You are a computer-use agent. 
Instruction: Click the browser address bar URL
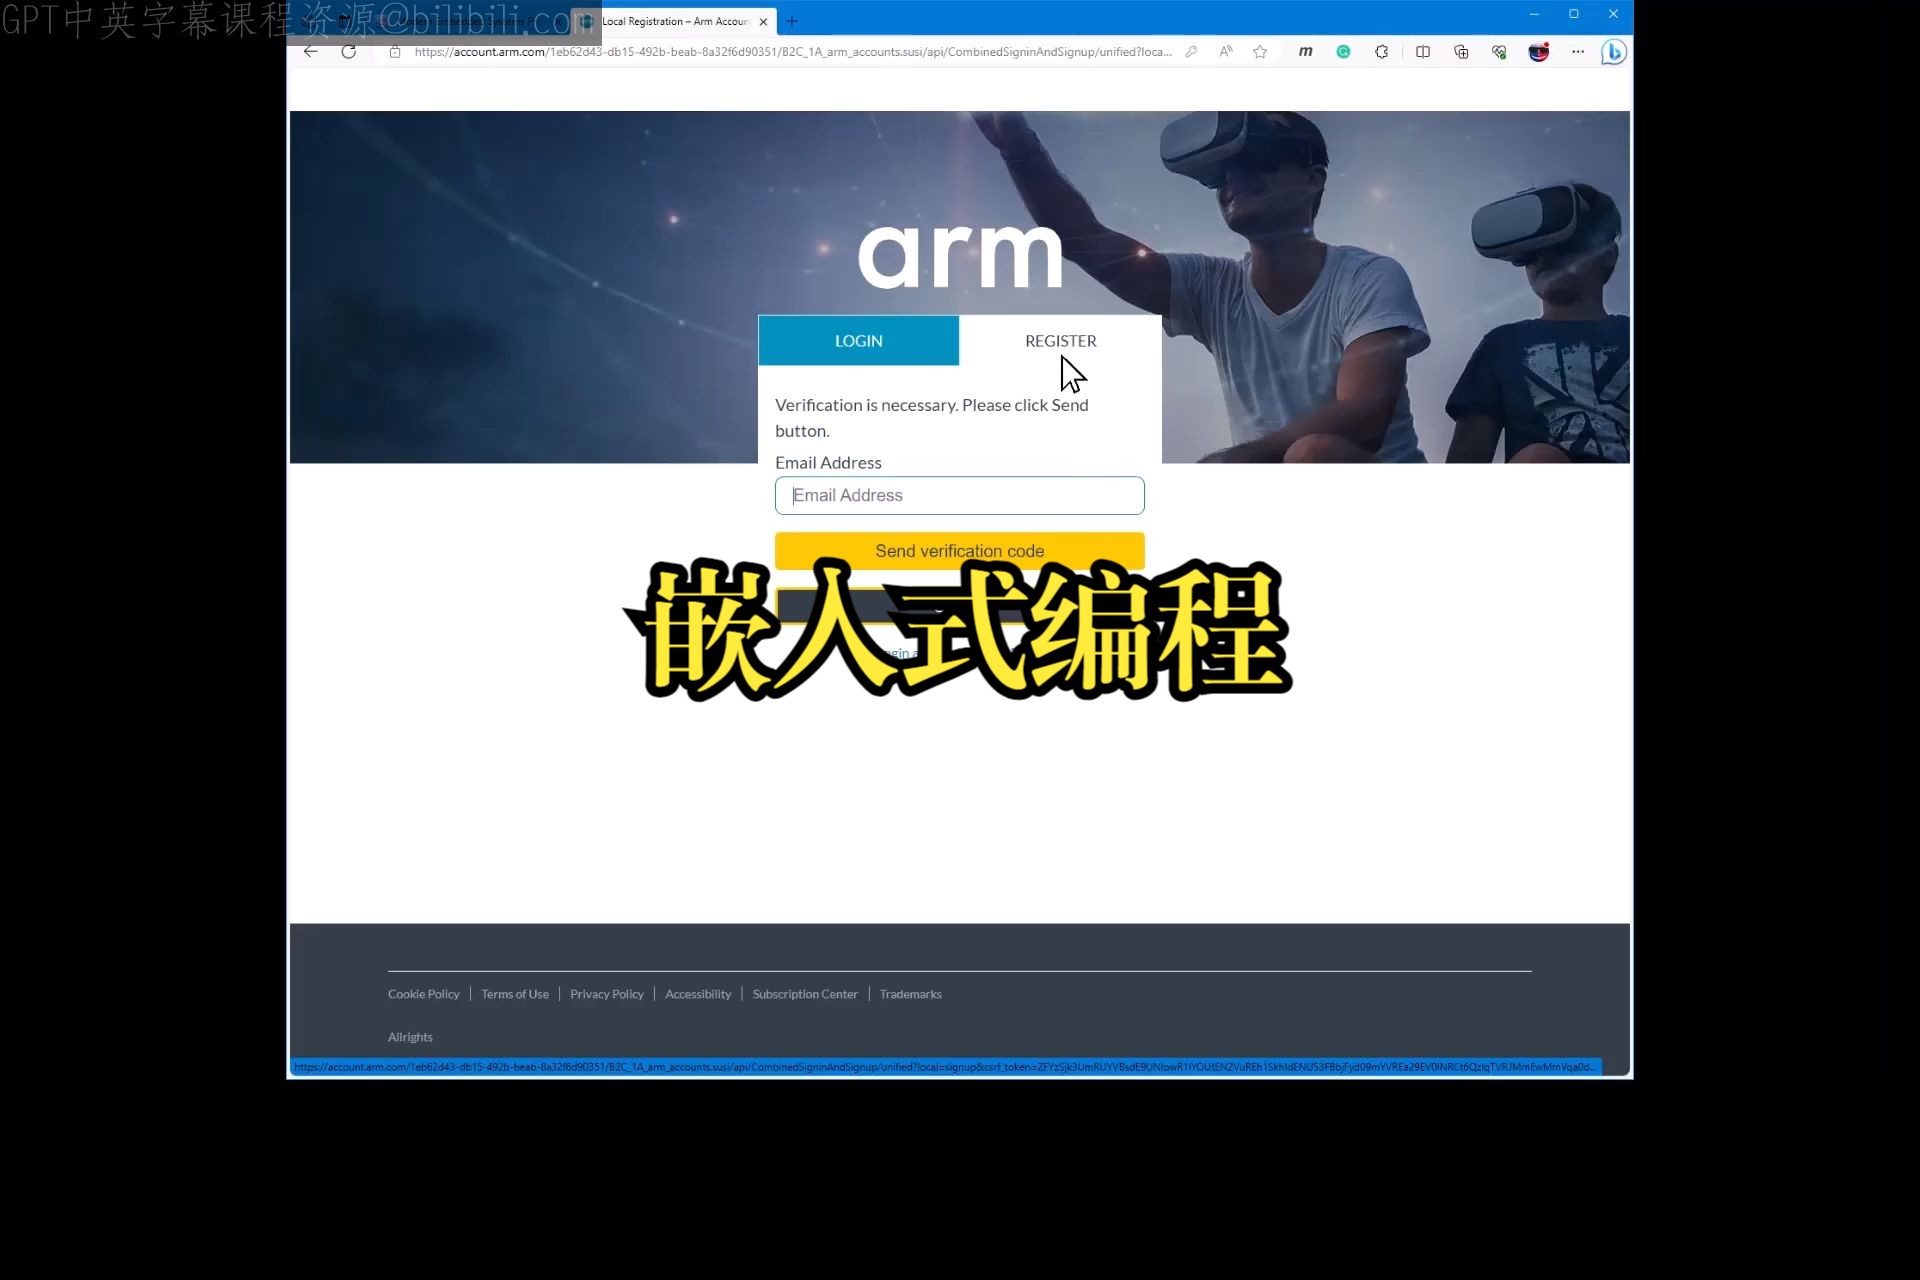point(792,52)
